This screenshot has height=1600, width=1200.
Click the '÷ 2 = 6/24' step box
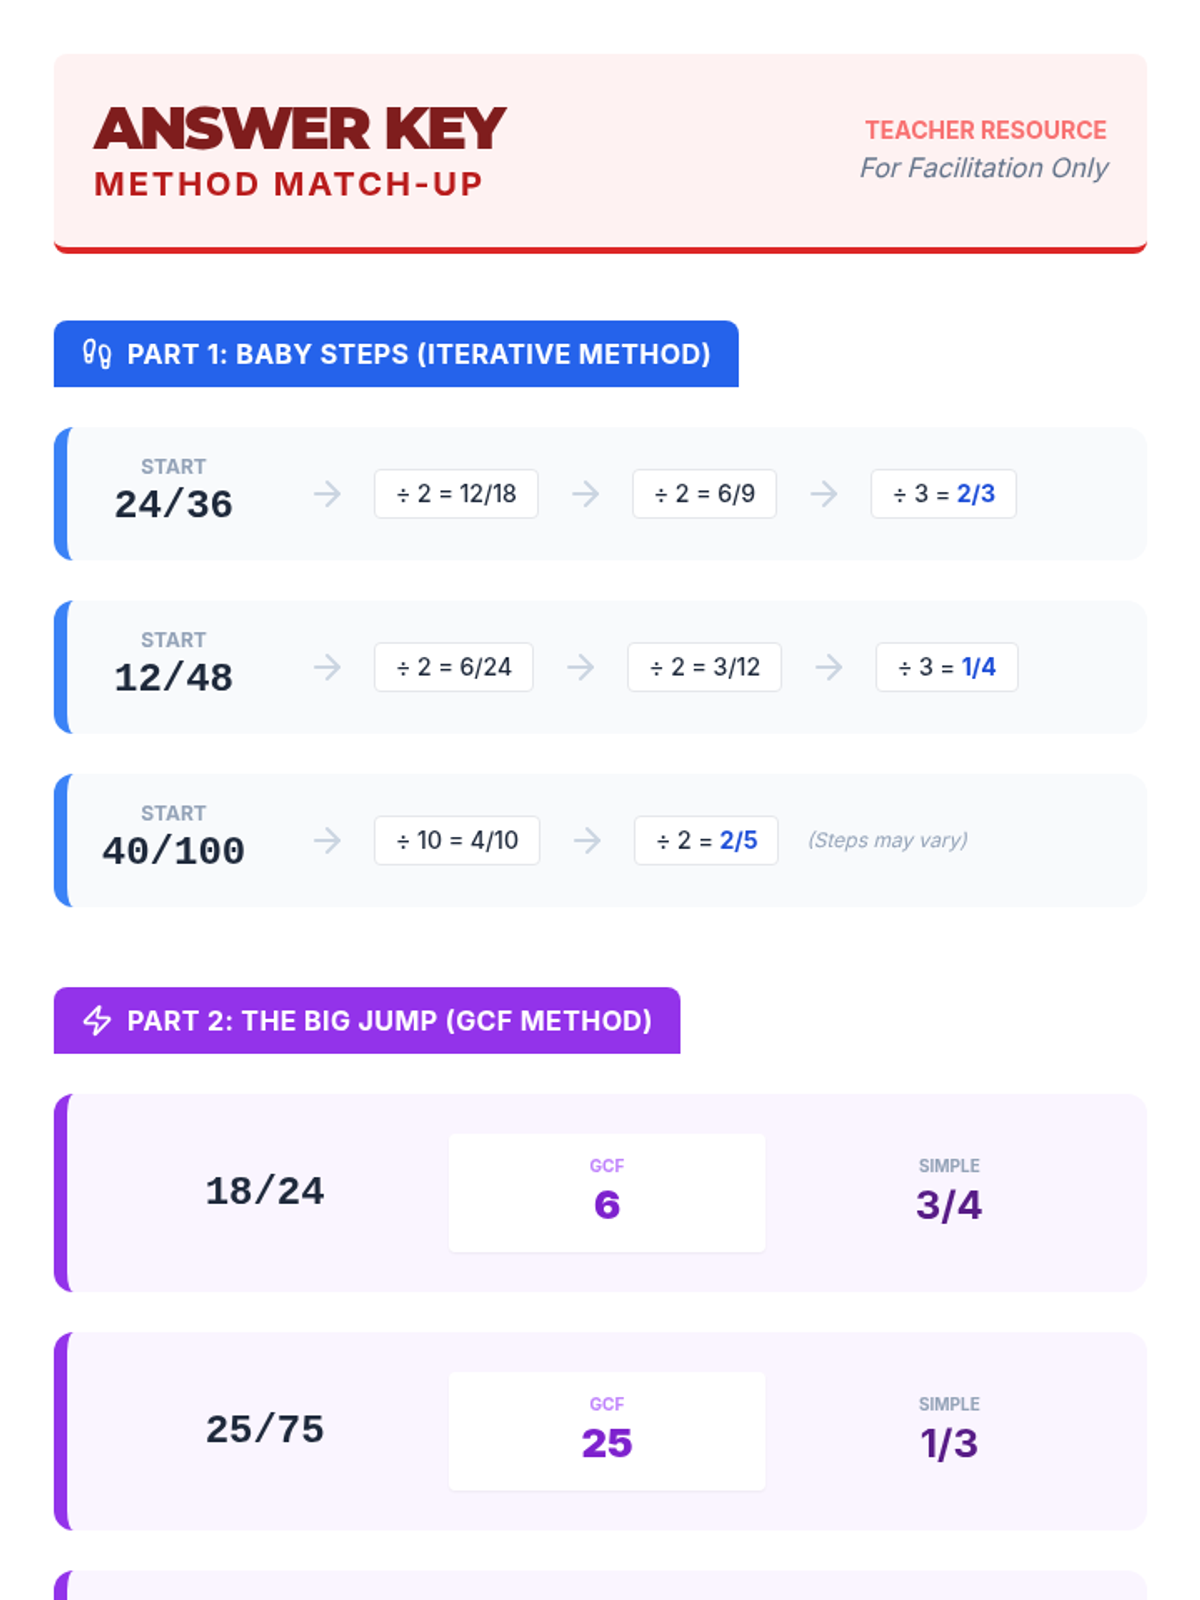(x=454, y=667)
